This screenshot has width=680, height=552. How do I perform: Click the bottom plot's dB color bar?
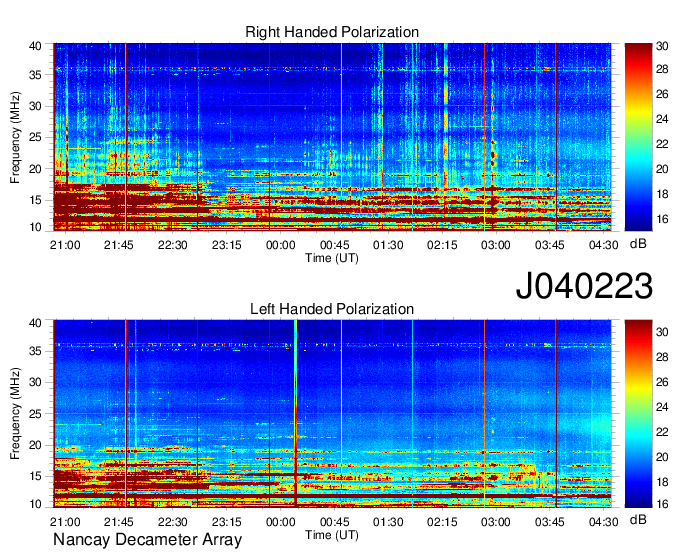(638, 414)
